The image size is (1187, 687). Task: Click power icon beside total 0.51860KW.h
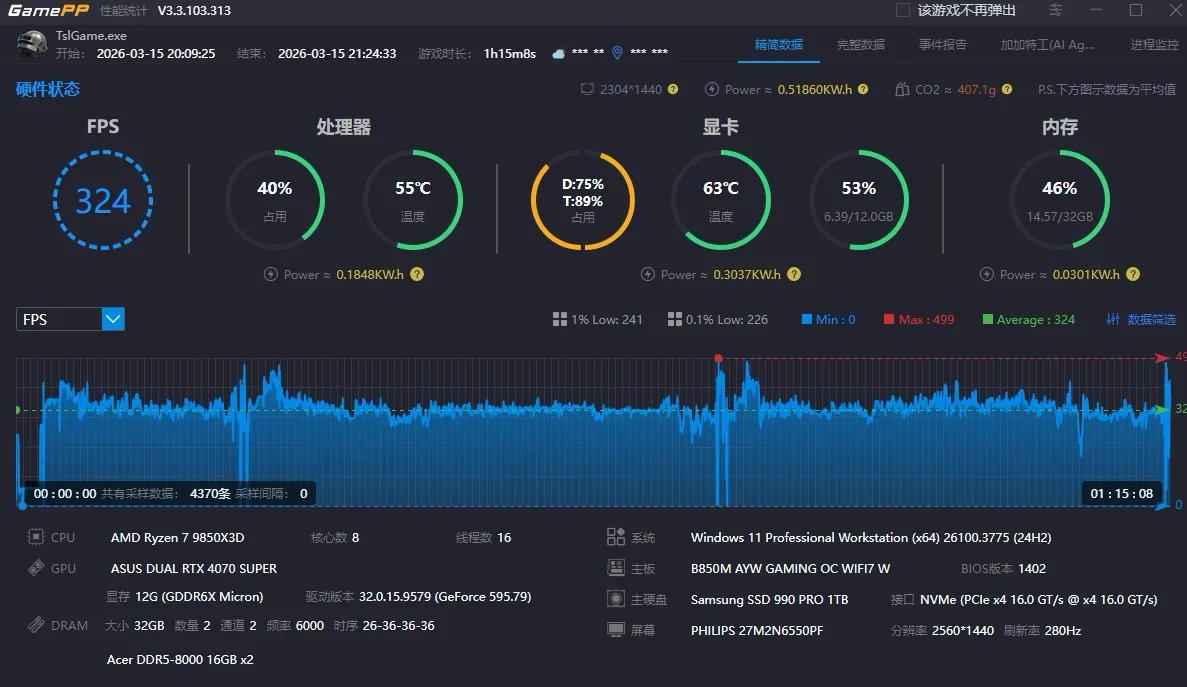[x=712, y=89]
